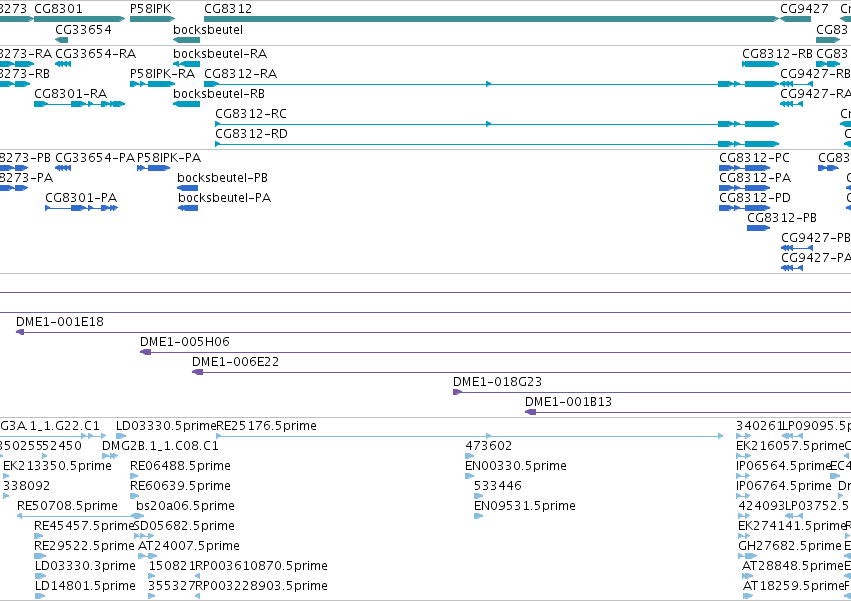Viewport: 851px width, 601px height.
Task: Open EST SD05682.5prime
Action: [184, 527]
